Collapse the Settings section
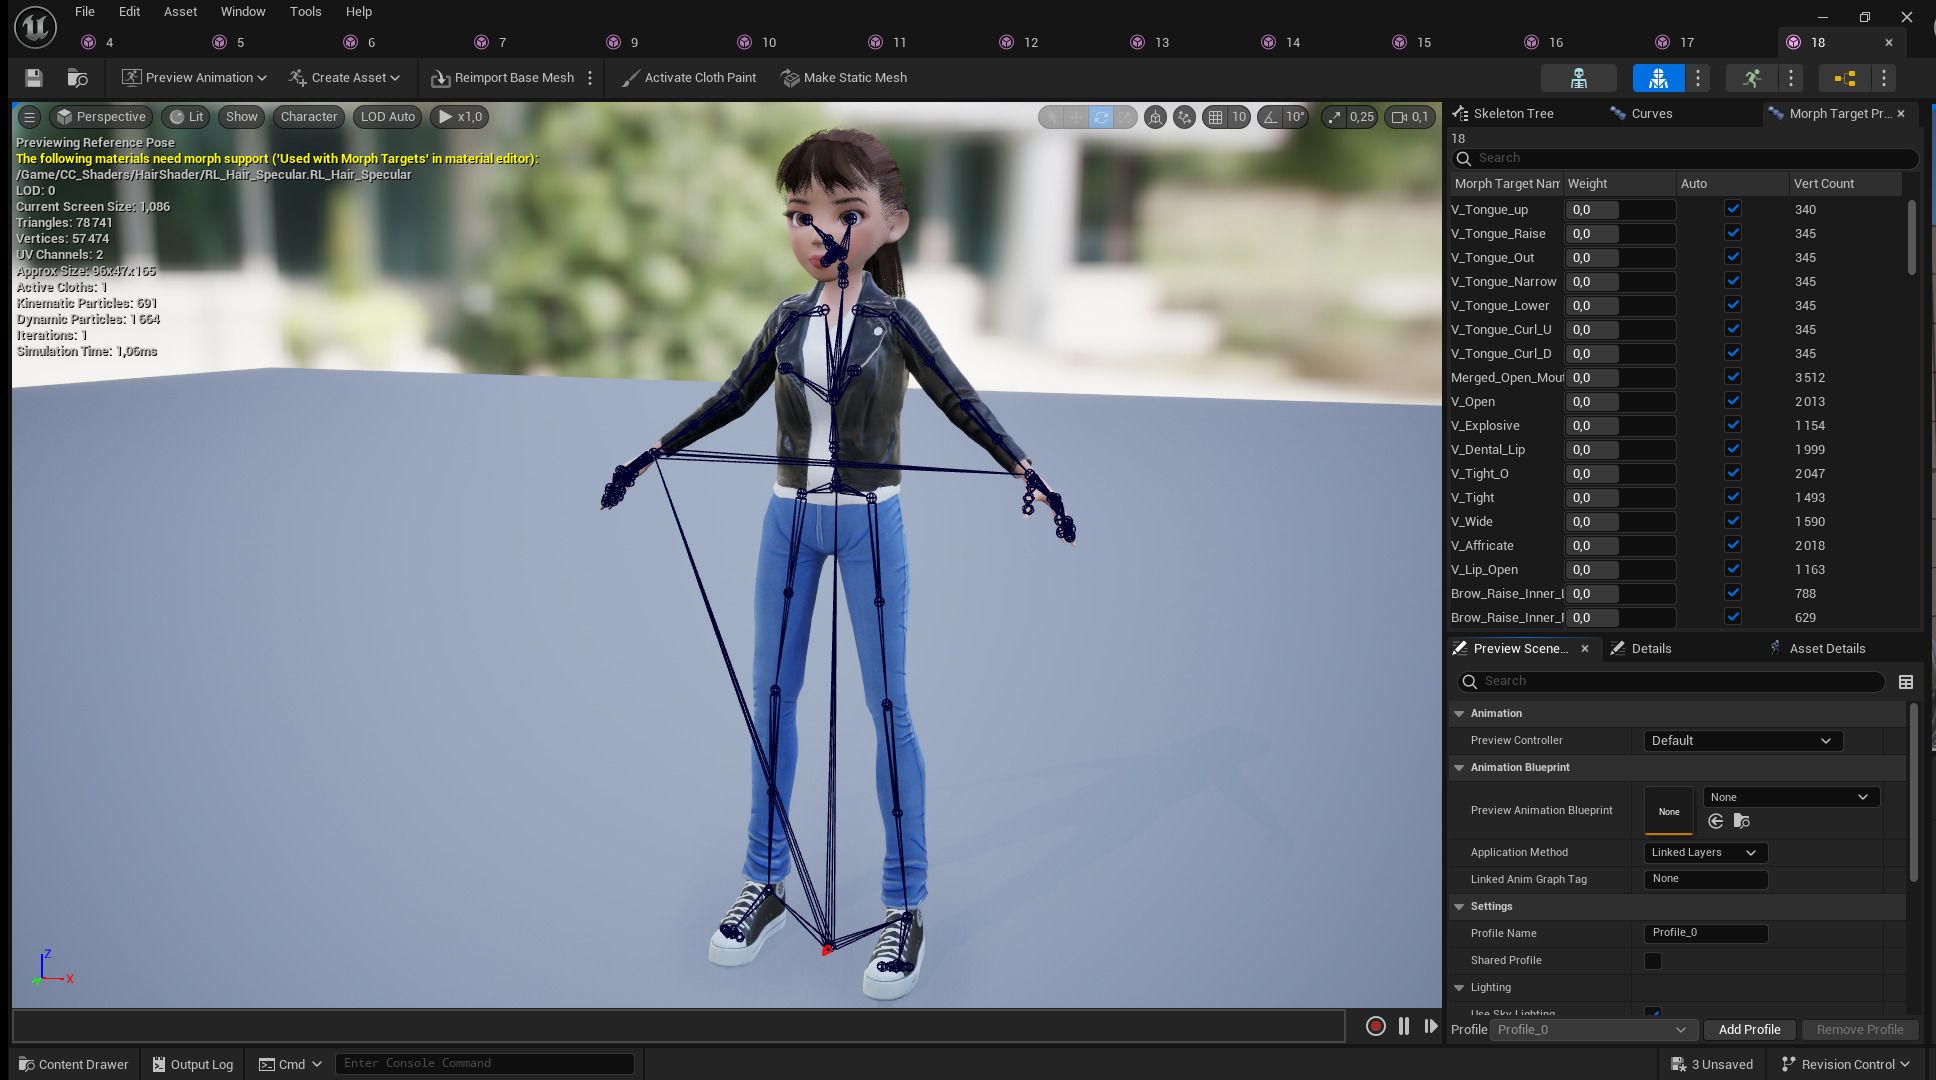The width and height of the screenshot is (1936, 1080). coord(1459,907)
